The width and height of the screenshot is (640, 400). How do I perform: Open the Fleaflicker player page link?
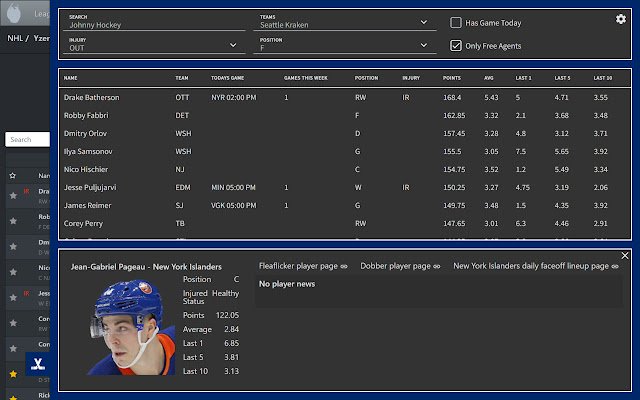click(x=303, y=266)
